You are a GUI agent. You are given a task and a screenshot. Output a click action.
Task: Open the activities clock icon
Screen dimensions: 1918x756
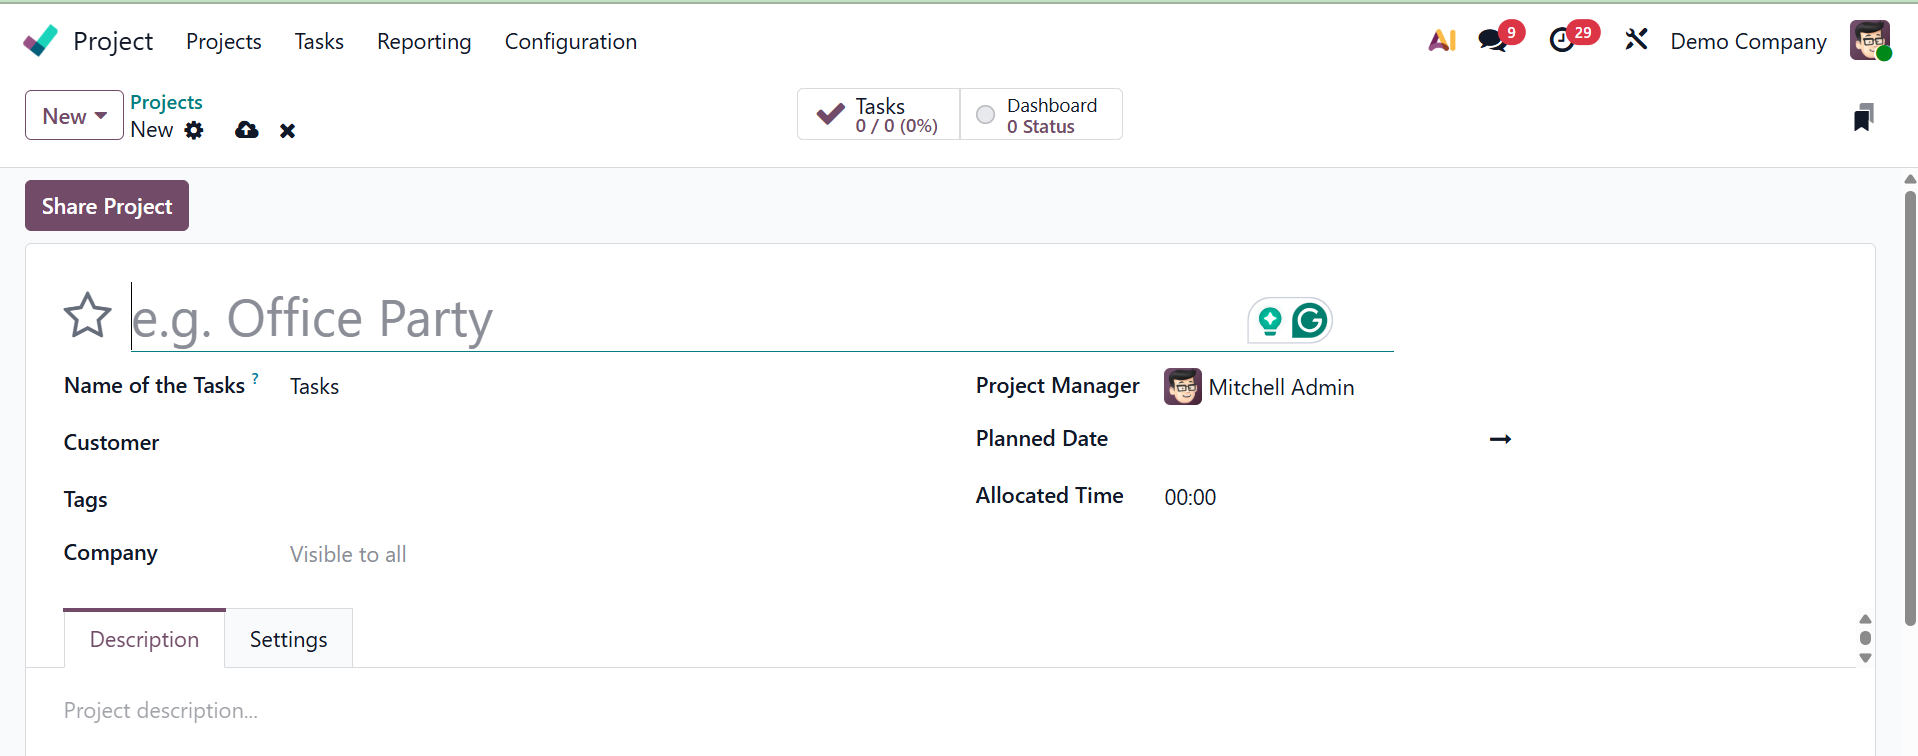click(x=1561, y=41)
